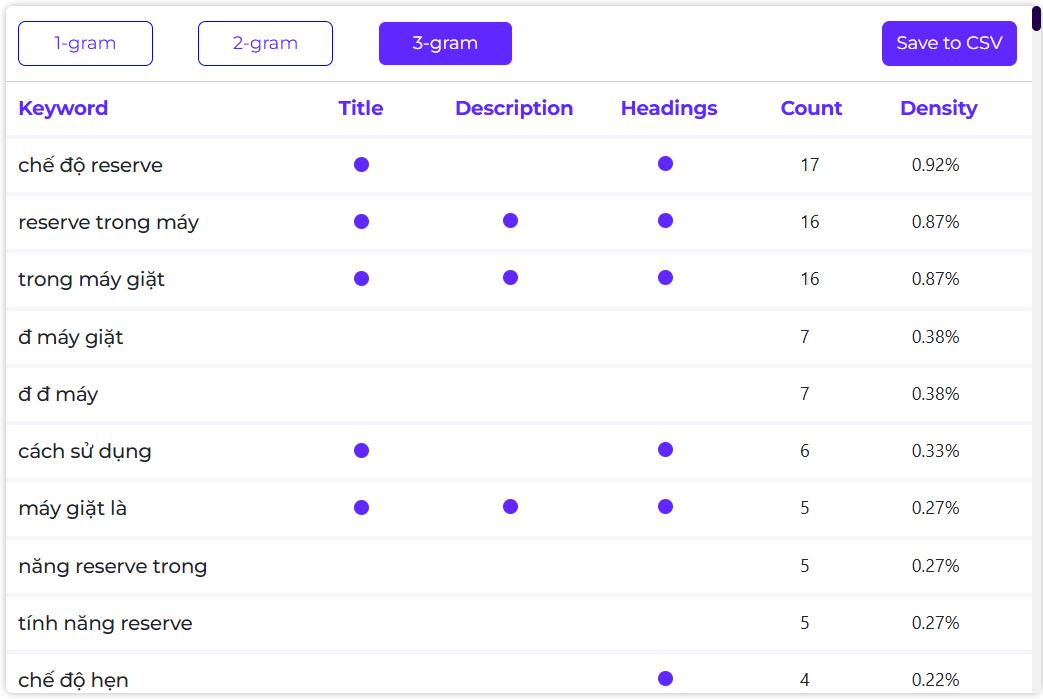Click the Description dot for "reserve trong máy"

click(510, 221)
